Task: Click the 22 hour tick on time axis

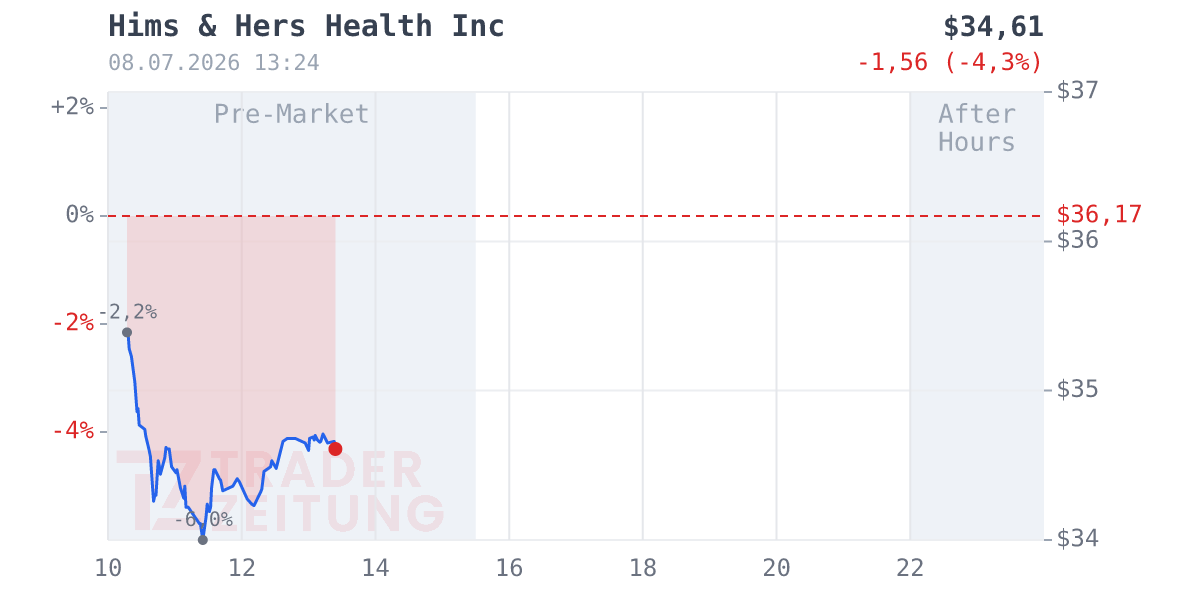Action: point(910,568)
